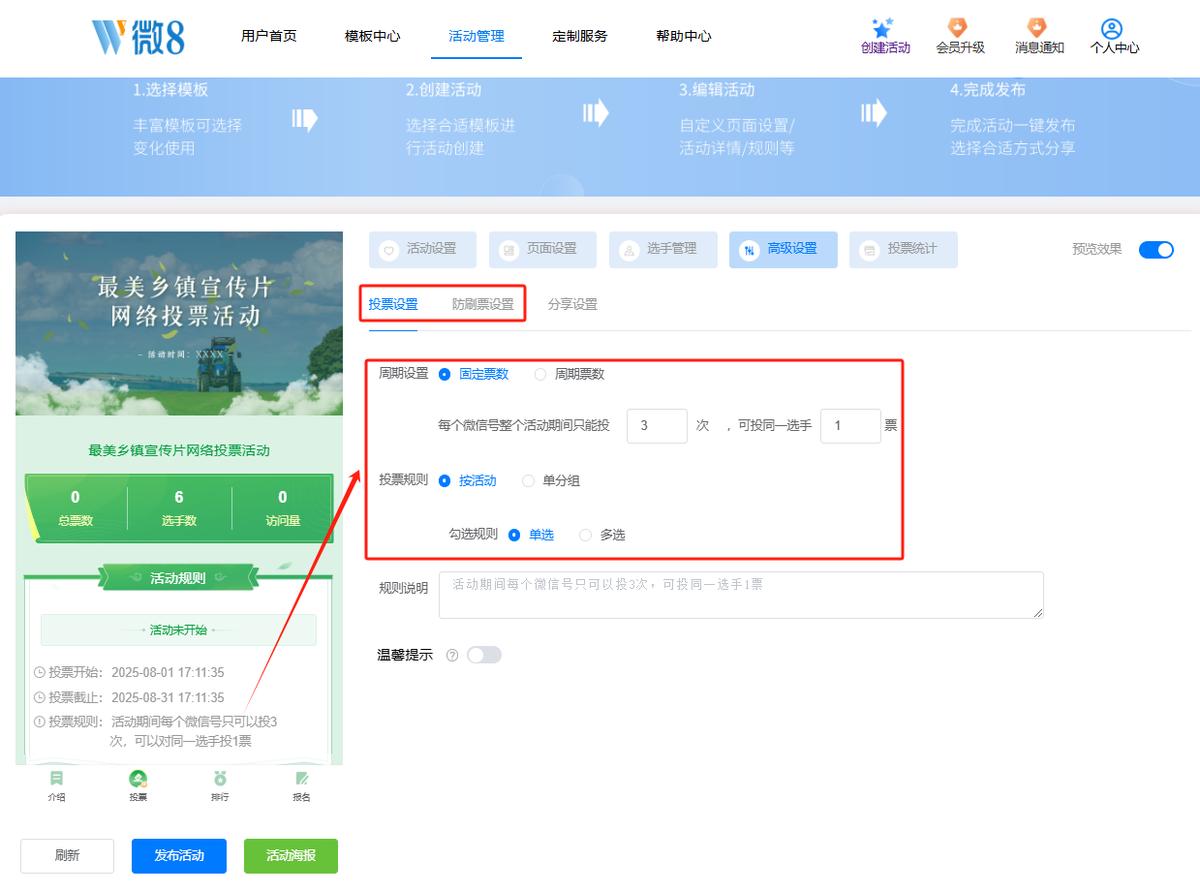Click the 微8 logo
1200x891 pixels.
[138, 36]
